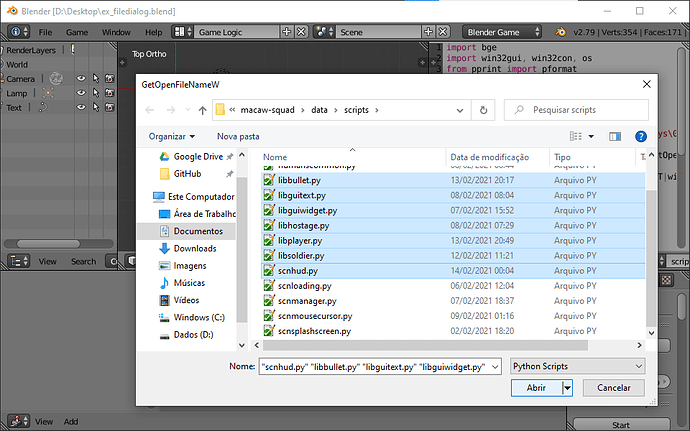Delete Game Logic screen layout

(301, 32)
